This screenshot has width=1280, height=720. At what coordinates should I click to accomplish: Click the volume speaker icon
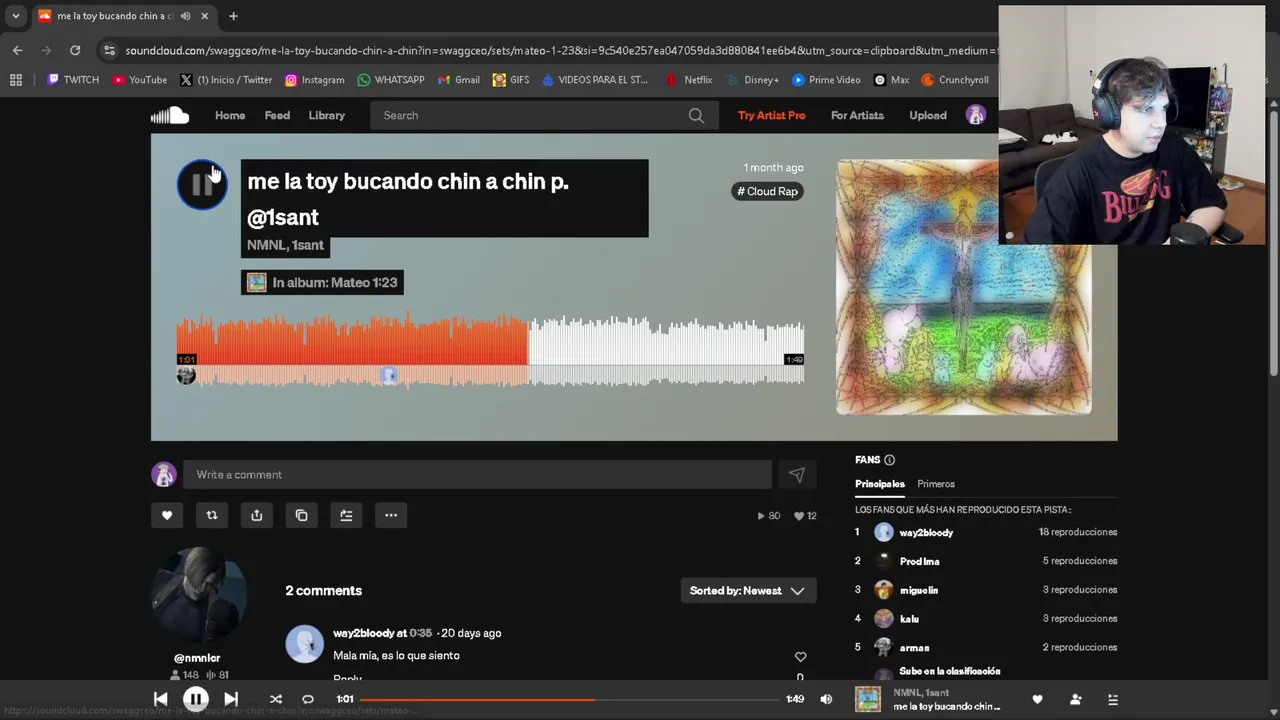[826, 699]
